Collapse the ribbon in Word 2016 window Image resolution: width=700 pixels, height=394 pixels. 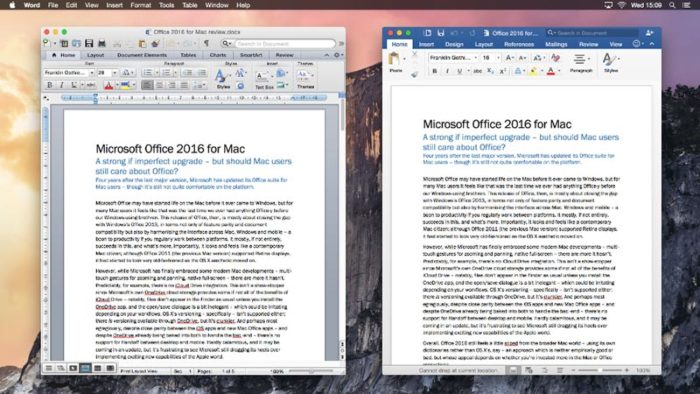pos(652,44)
